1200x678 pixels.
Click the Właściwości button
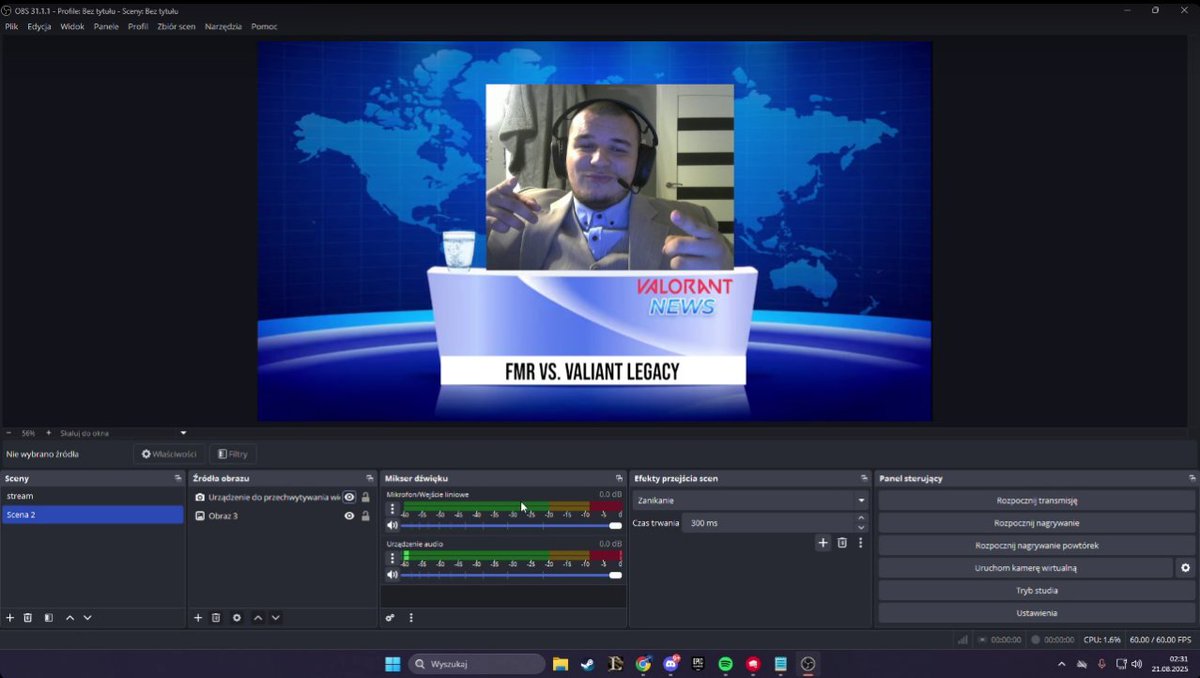pos(169,454)
